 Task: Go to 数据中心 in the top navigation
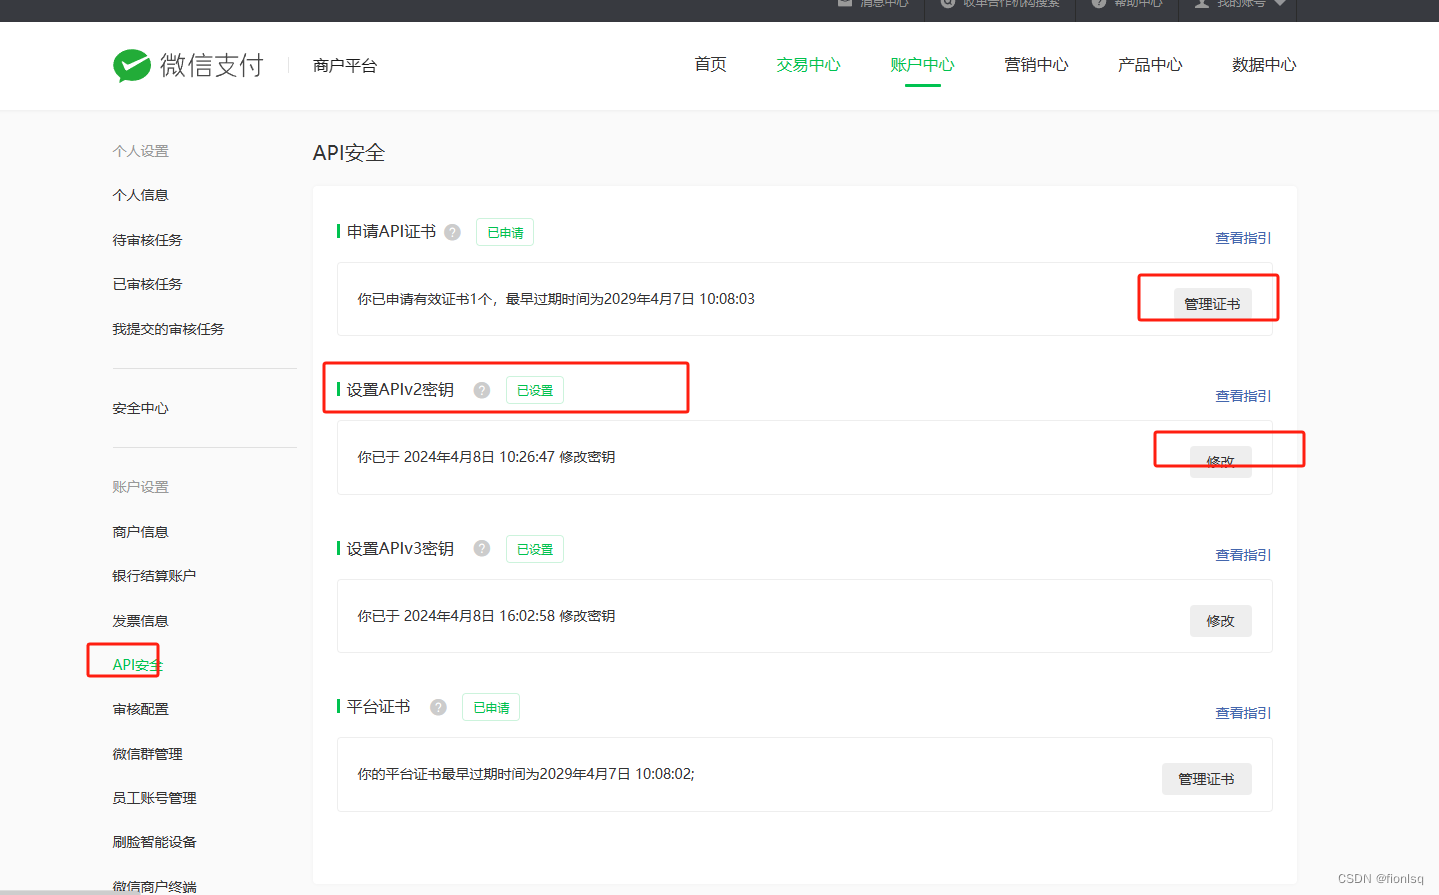(x=1263, y=64)
